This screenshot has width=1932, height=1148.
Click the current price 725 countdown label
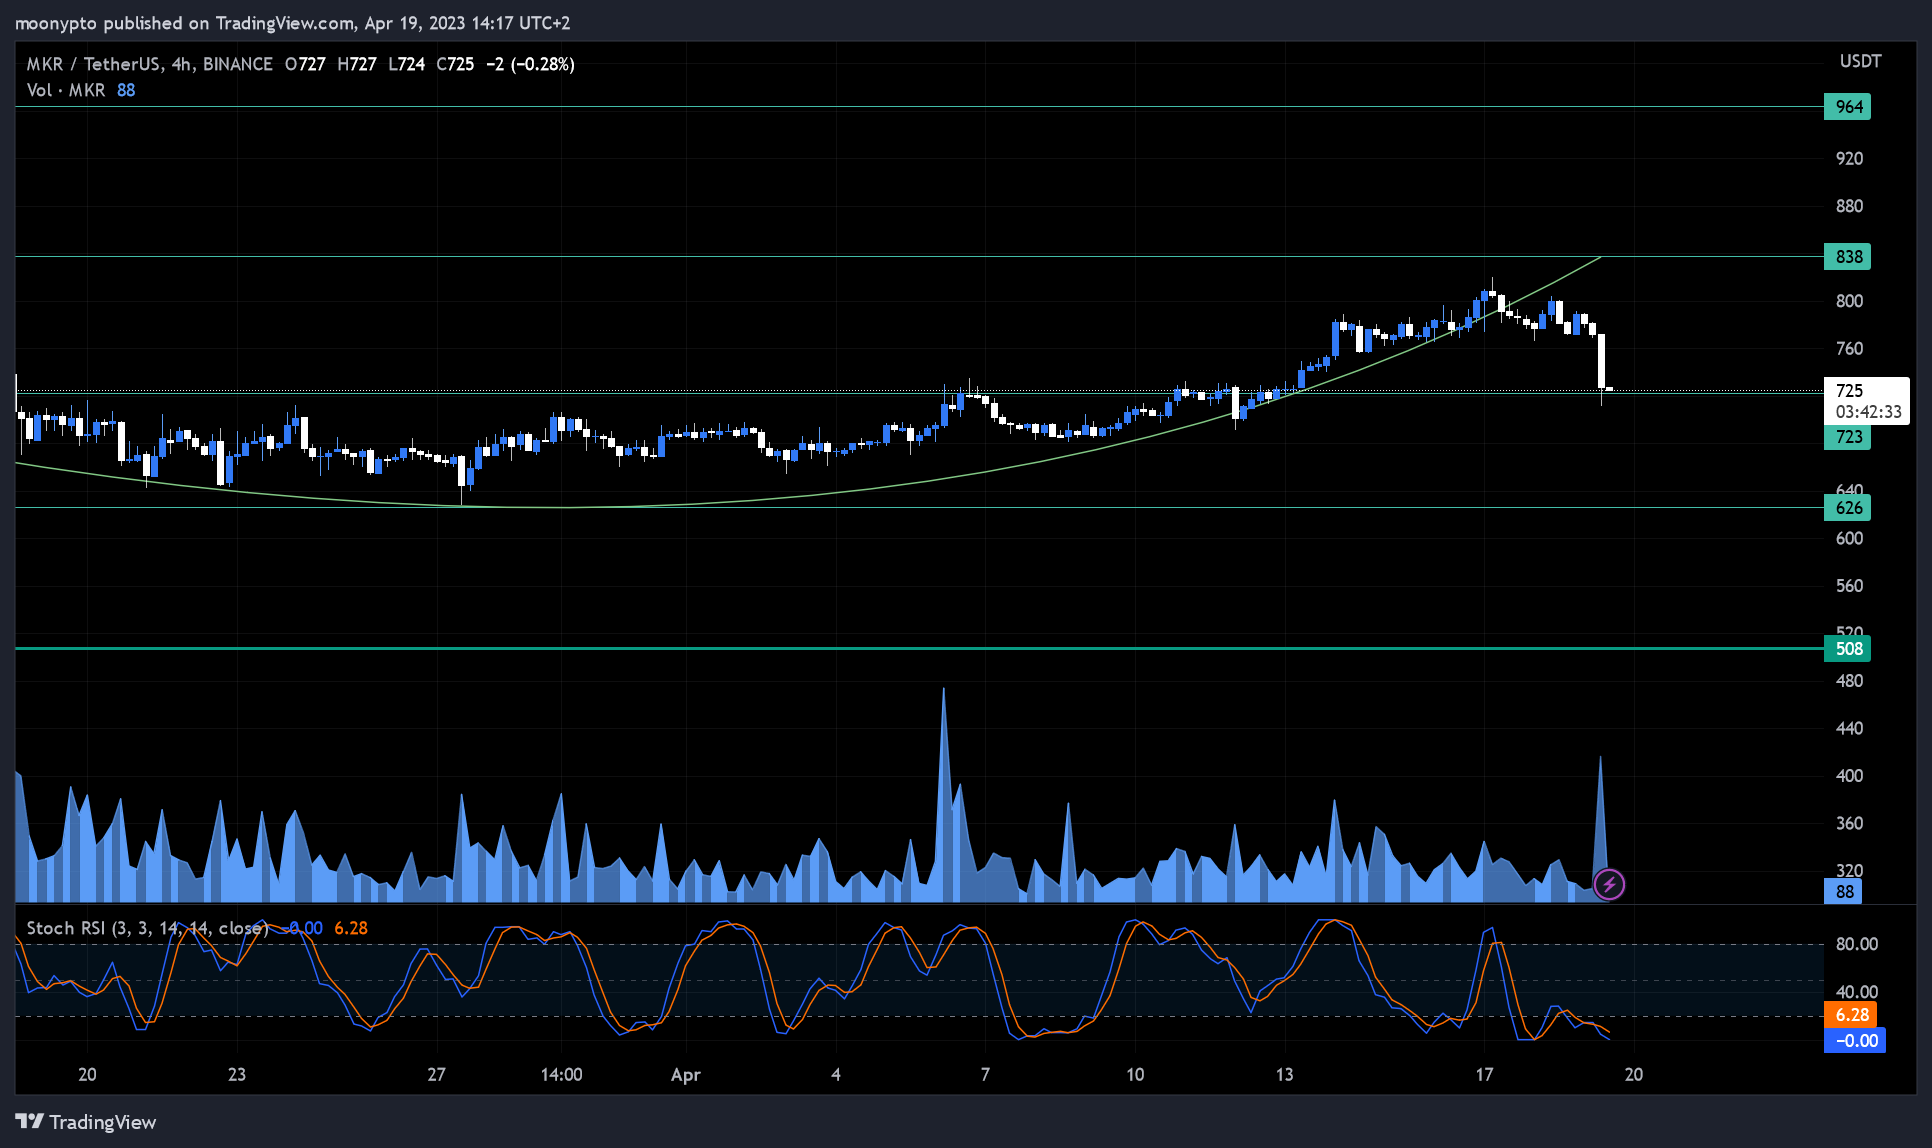[1867, 401]
